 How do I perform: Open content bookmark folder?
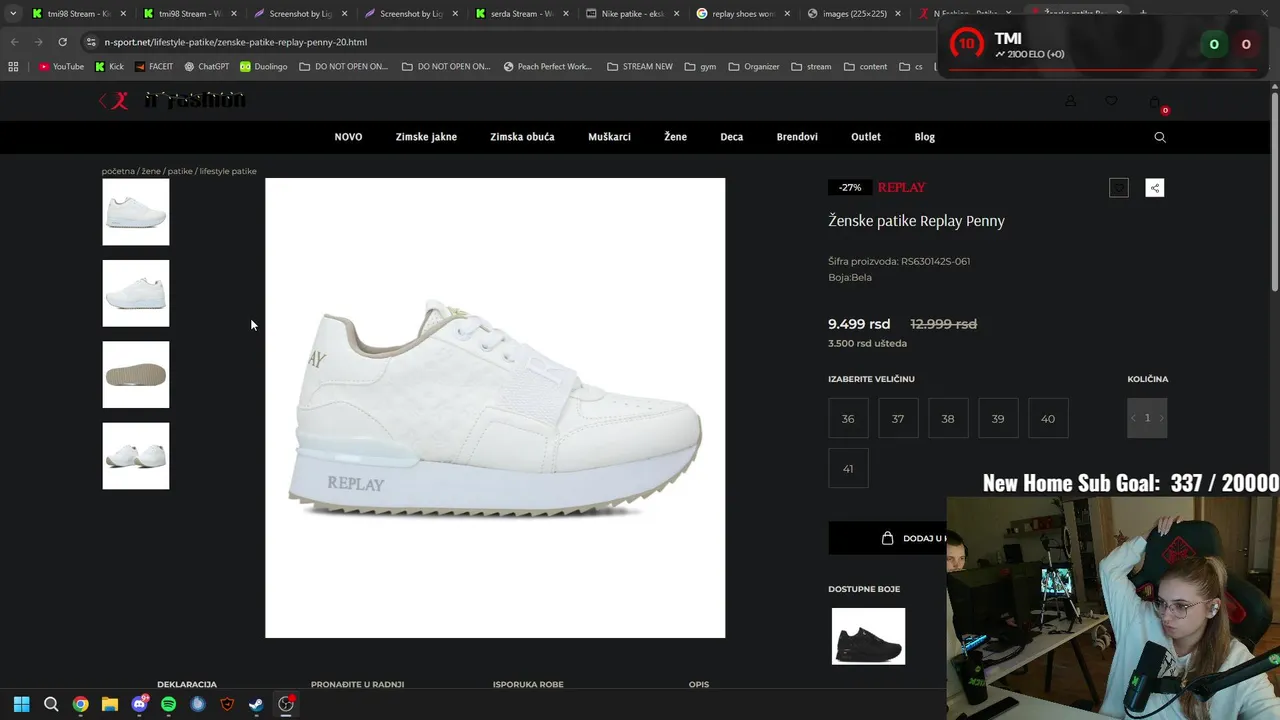[865, 67]
